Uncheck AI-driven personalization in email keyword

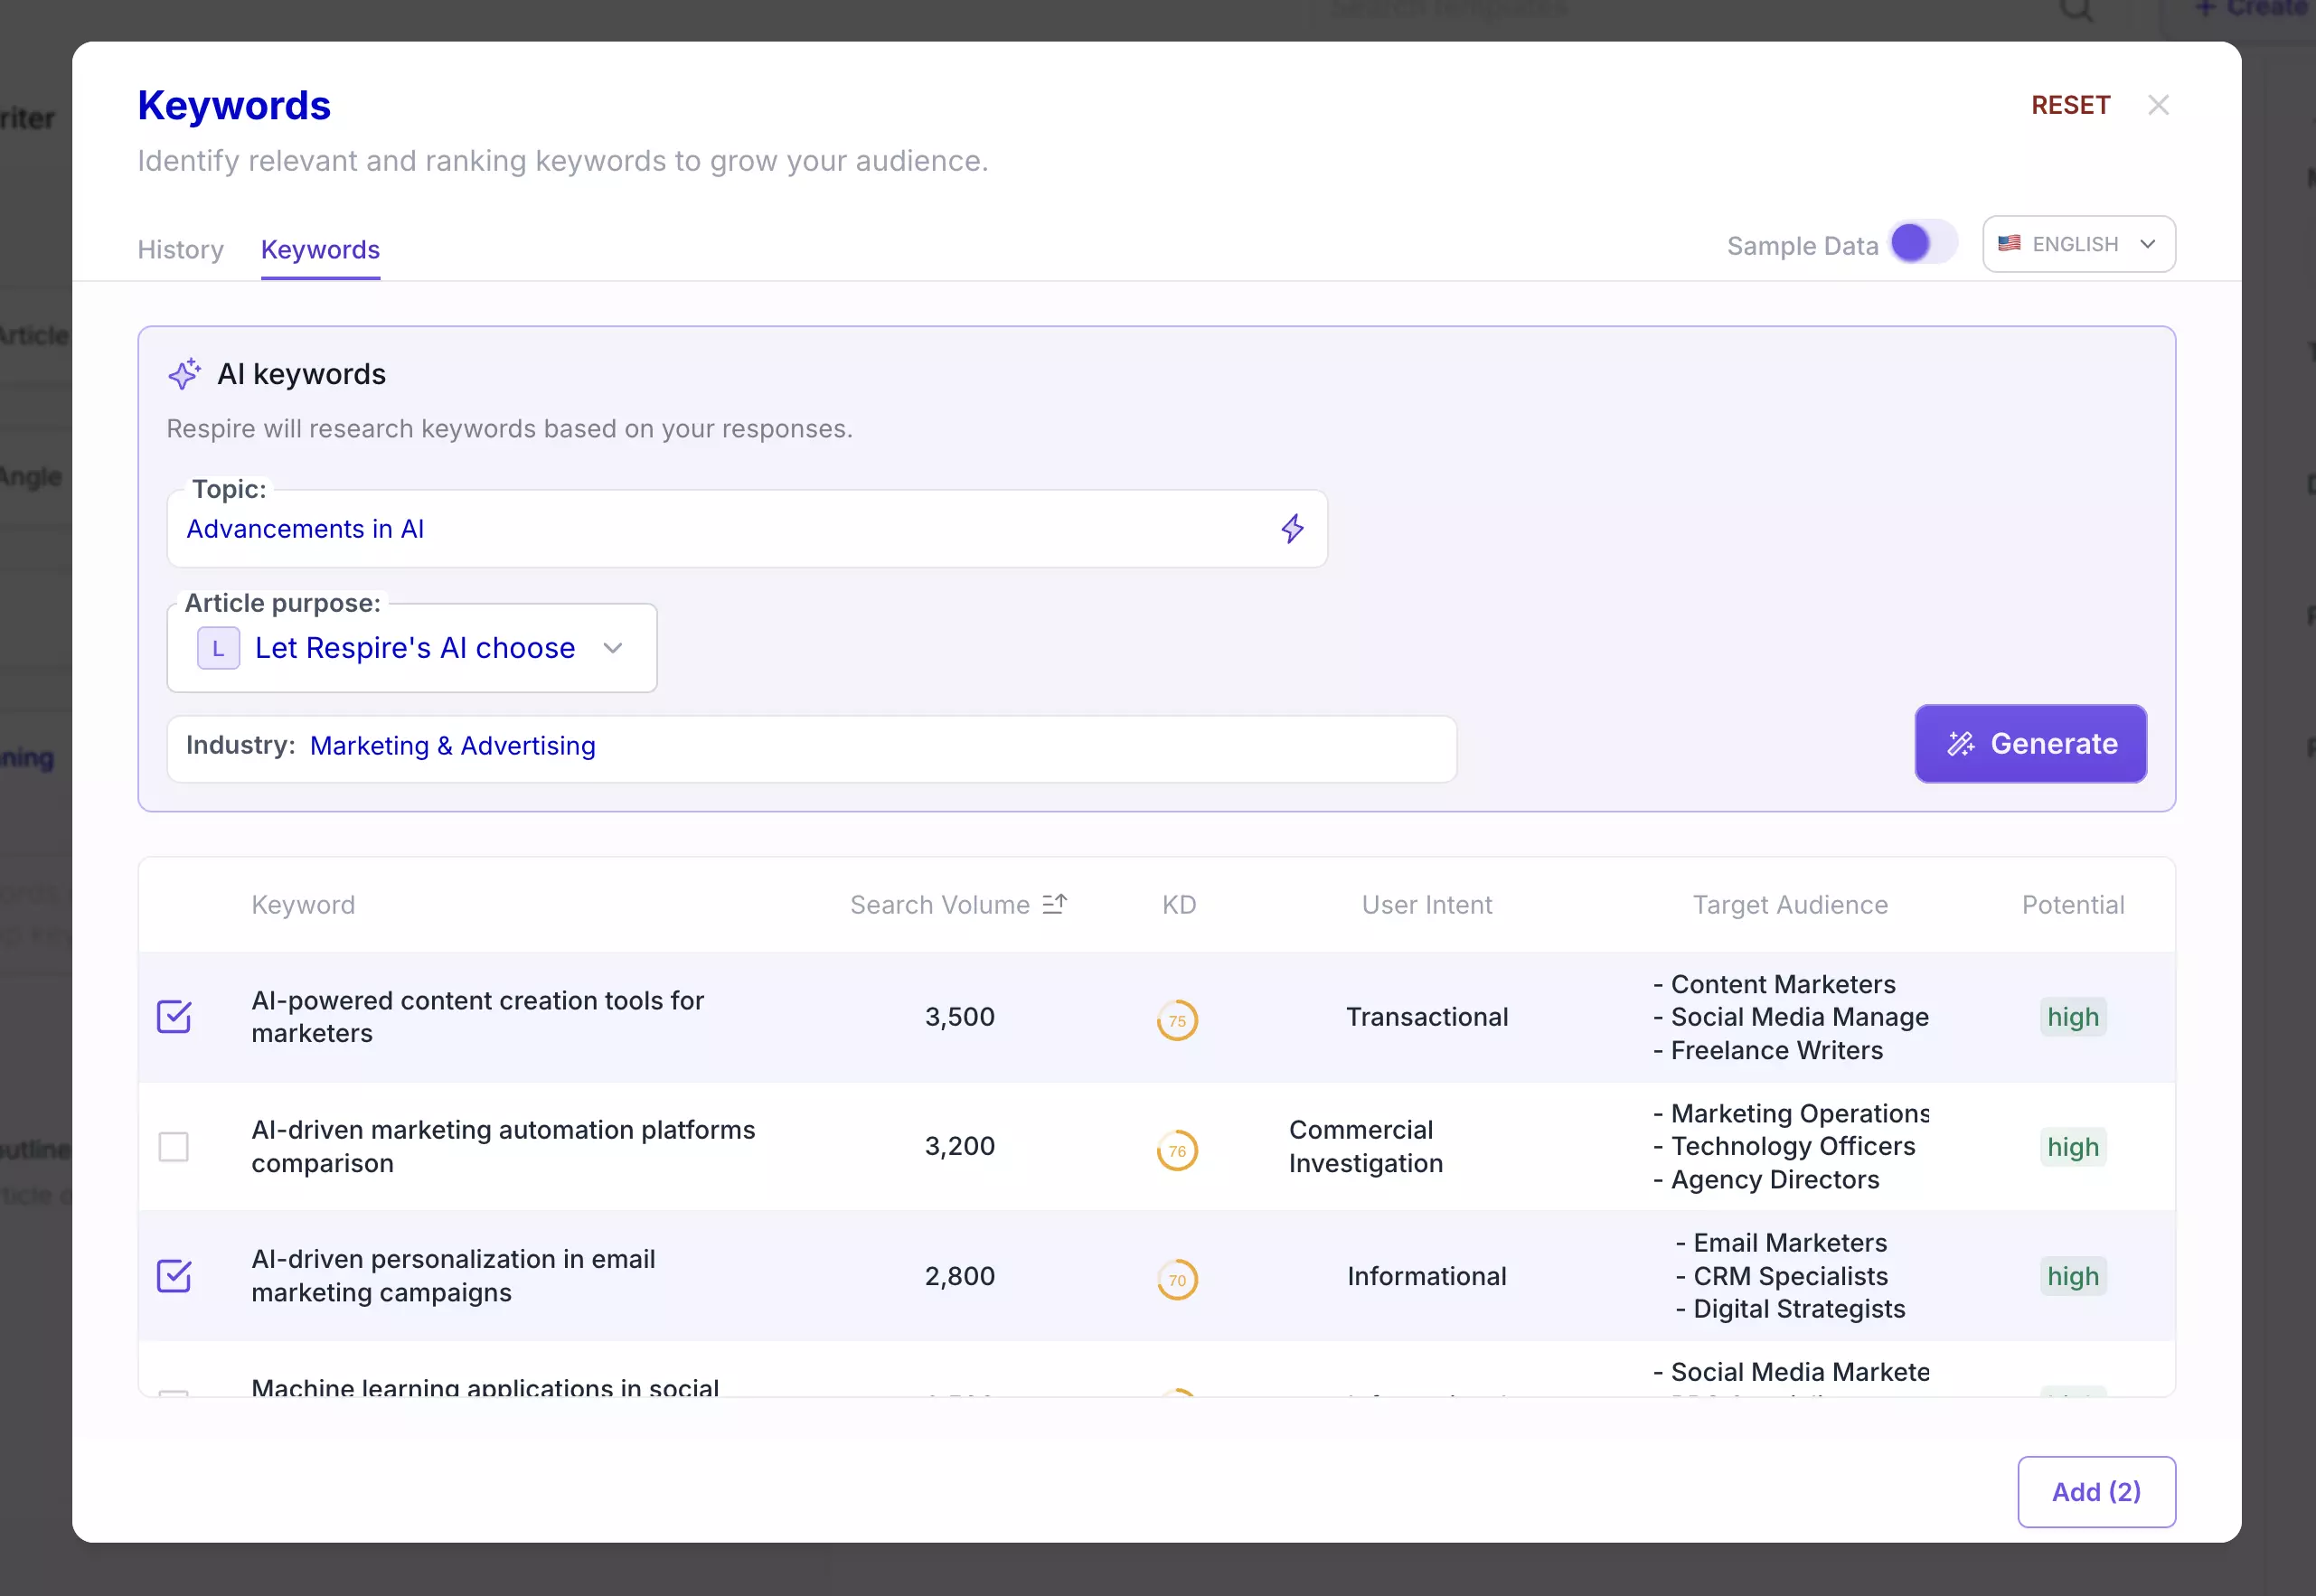[174, 1276]
